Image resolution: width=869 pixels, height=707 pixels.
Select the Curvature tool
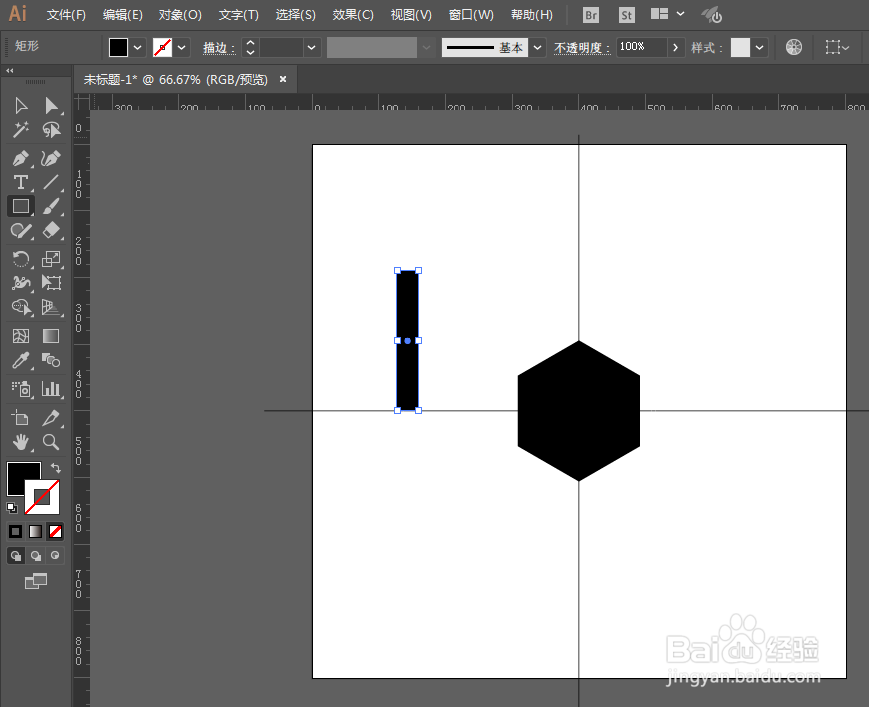click(52, 158)
